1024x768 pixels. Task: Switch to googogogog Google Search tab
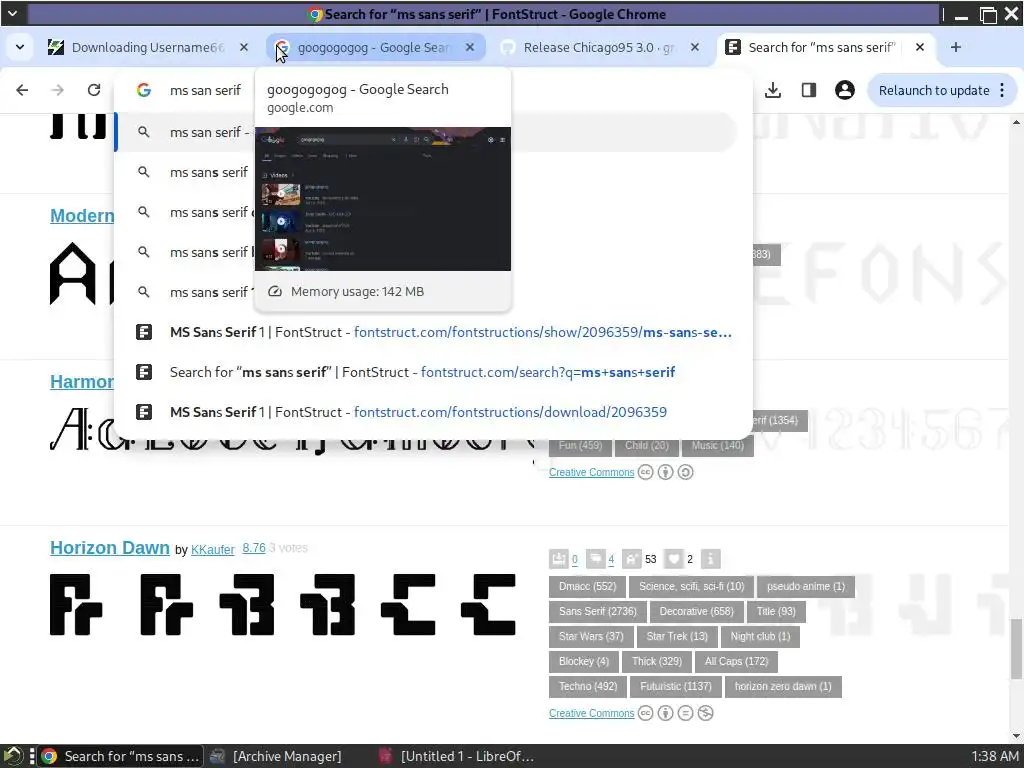click(376, 47)
